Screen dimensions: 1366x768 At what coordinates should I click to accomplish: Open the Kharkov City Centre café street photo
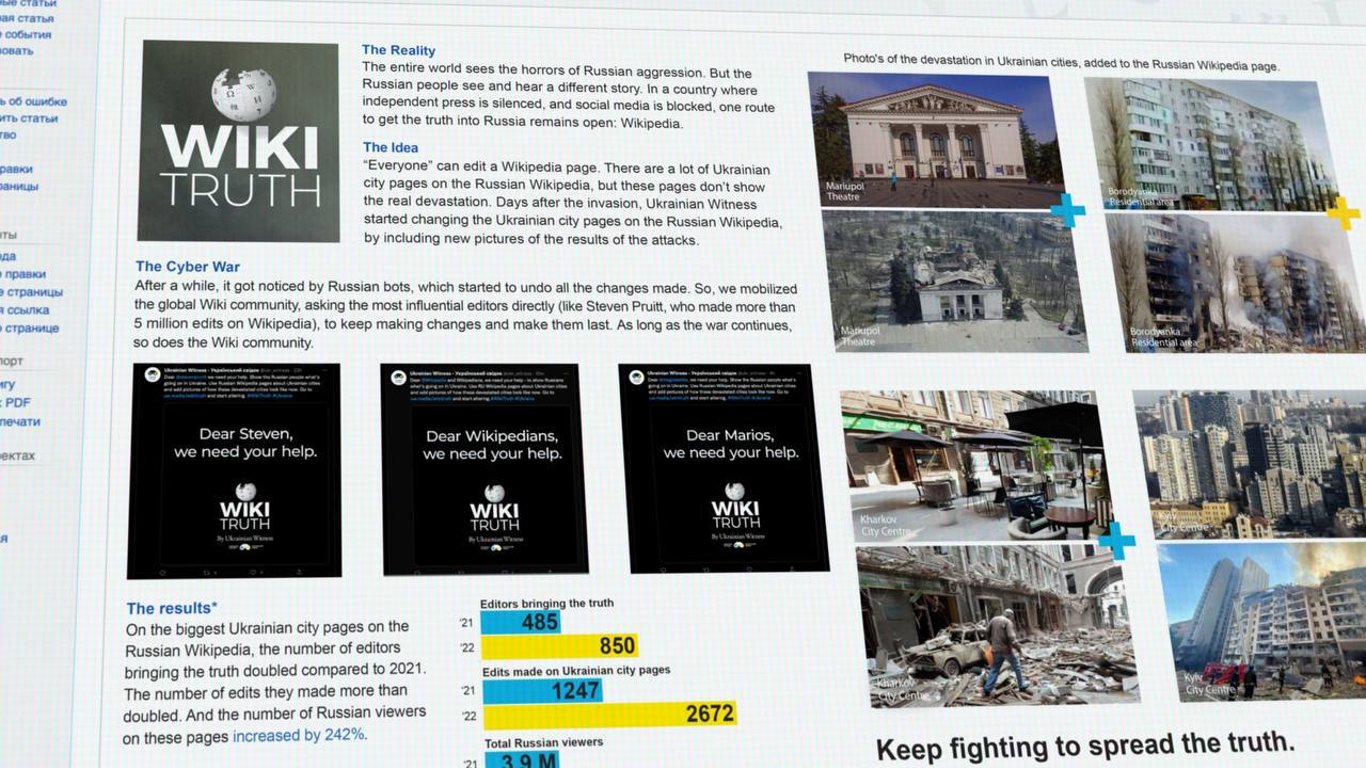tap(976, 466)
